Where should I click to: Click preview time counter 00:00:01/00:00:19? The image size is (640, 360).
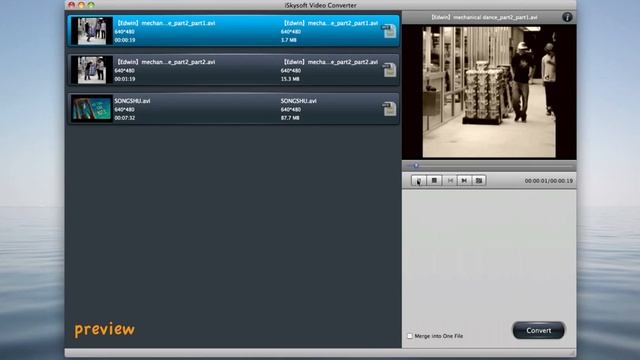549,180
